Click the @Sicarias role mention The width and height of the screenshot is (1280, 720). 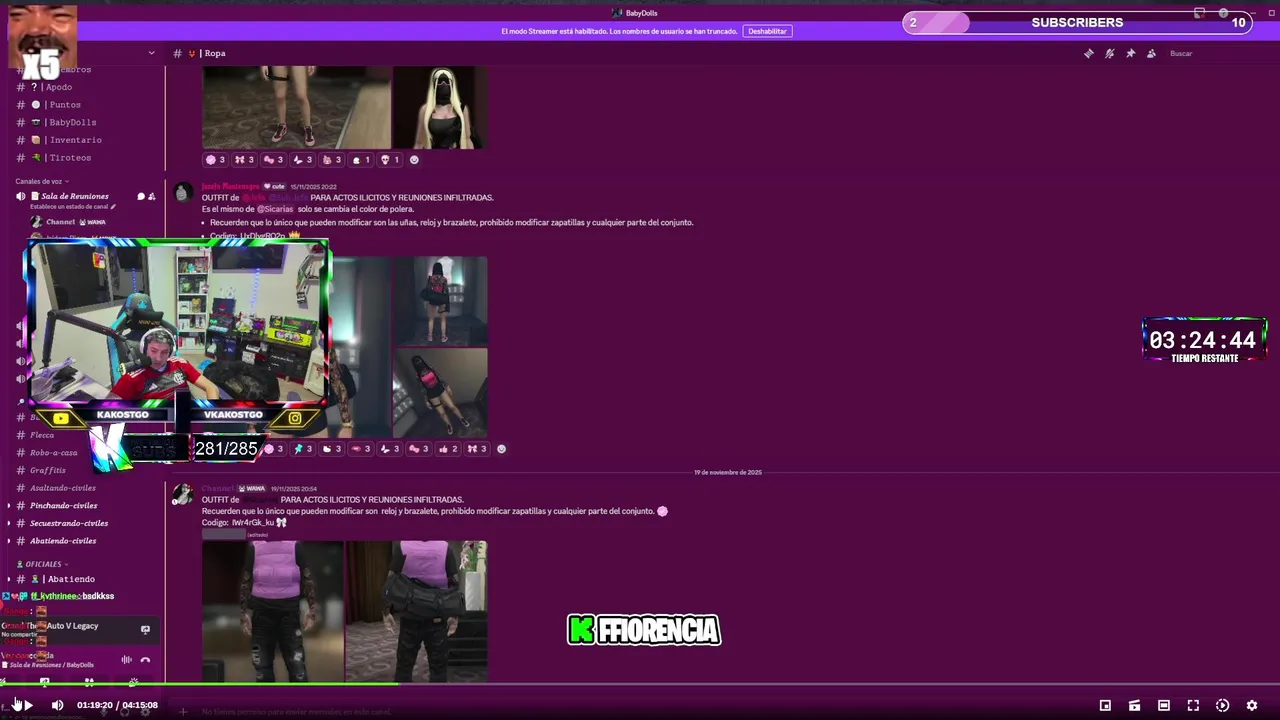[275, 209]
